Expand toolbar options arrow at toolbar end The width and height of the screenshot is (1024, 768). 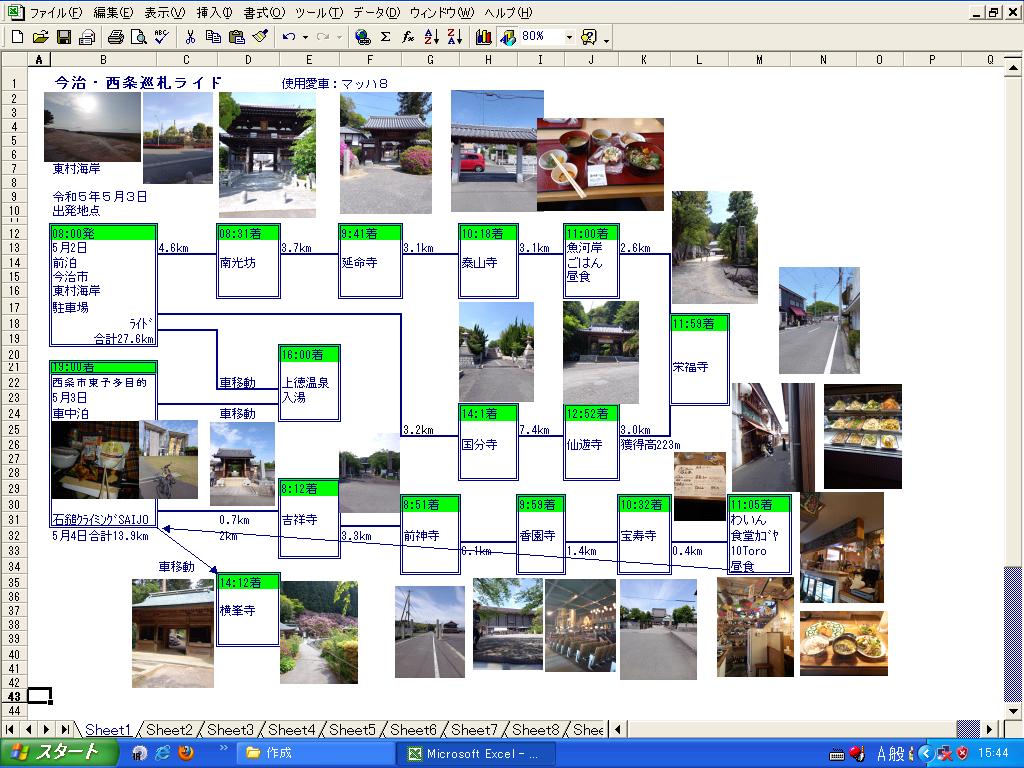coord(607,39)
